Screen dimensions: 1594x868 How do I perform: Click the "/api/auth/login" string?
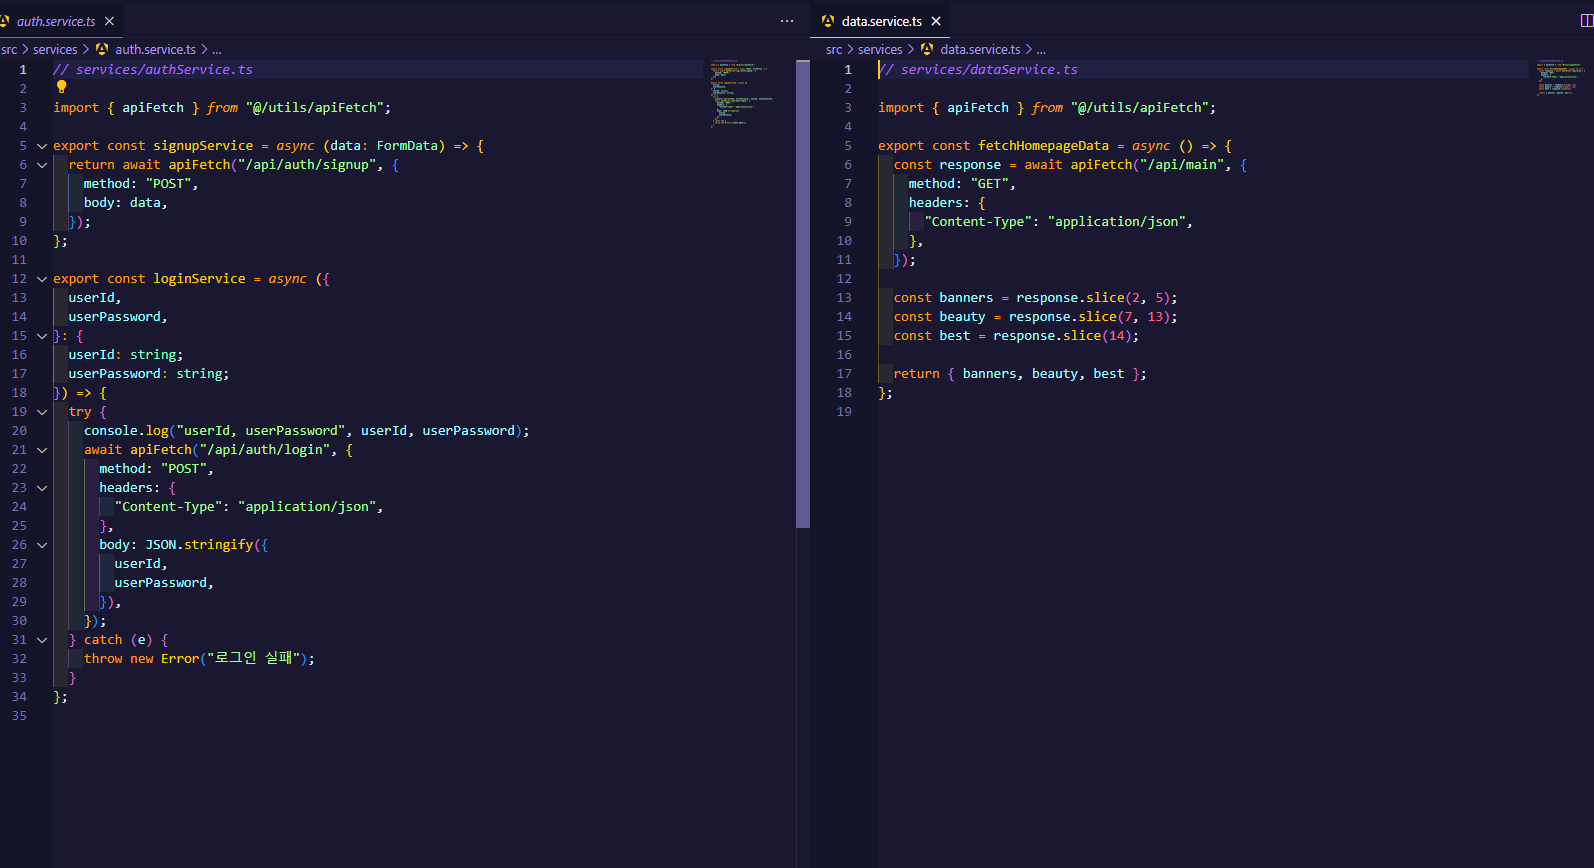click(x=265, y=450)
